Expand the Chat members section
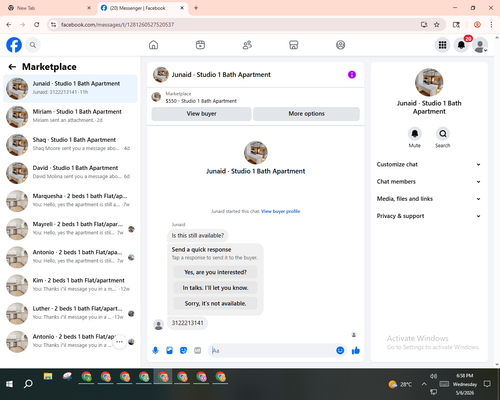 (x=429, y=182)
